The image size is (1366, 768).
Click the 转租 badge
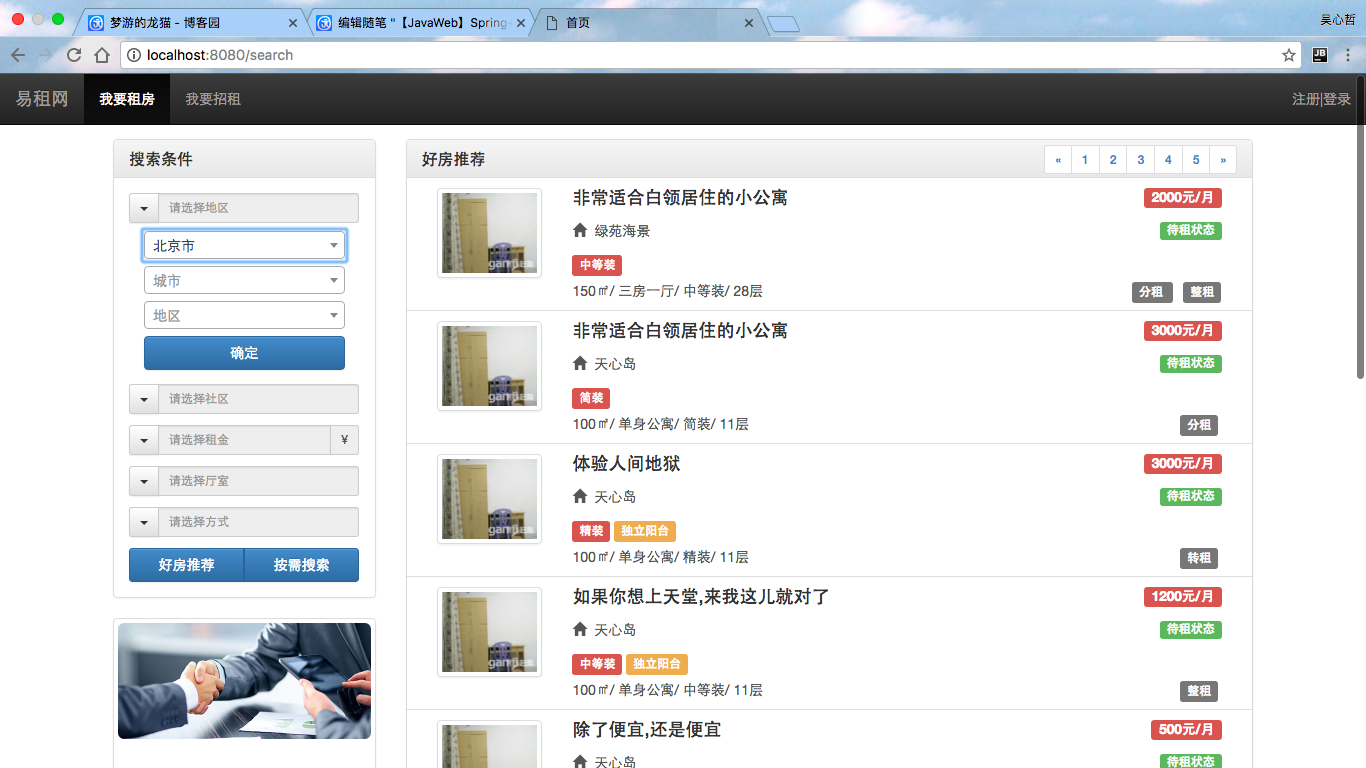[1199, 558]
